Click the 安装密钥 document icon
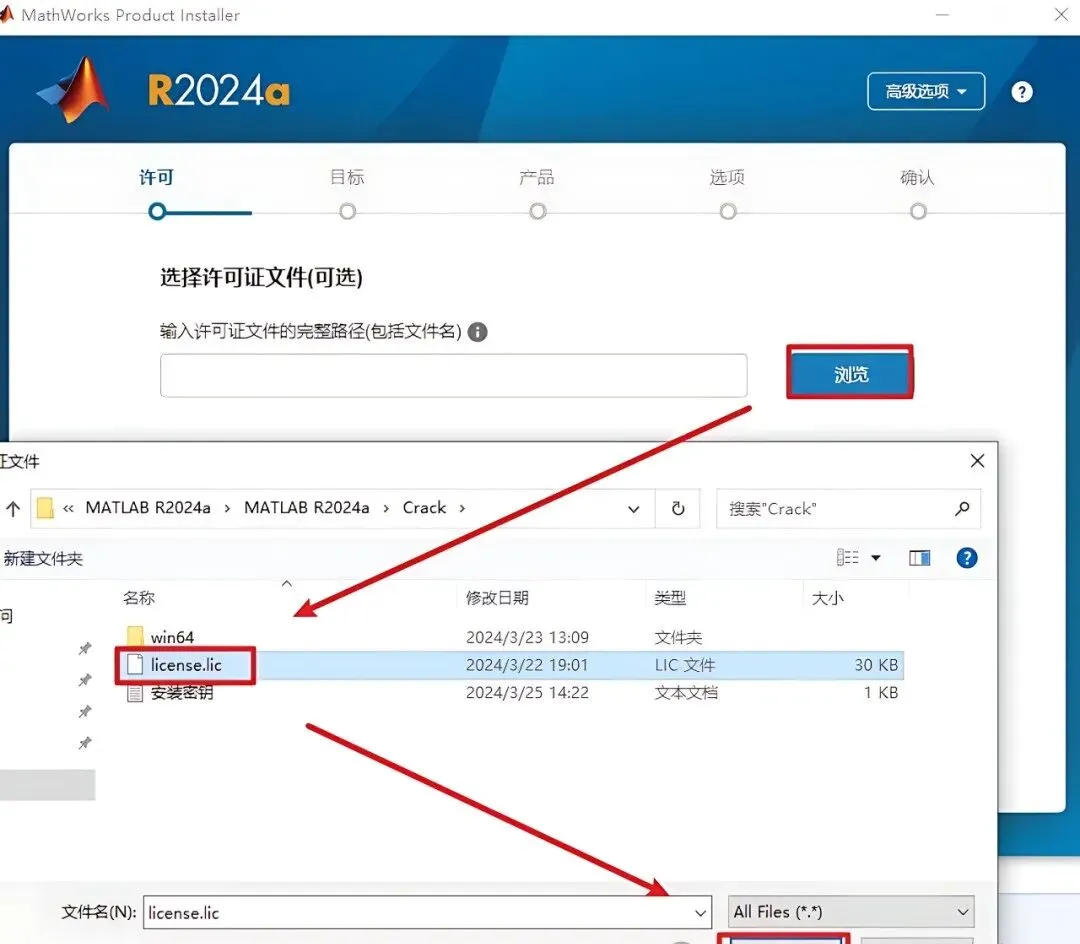Viewport: 1080px width, 944px height. point(135,693)
